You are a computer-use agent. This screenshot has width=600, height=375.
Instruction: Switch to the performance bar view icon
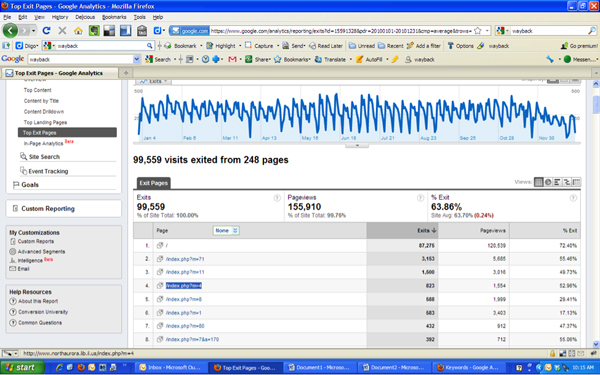click(x=557, y=182)
